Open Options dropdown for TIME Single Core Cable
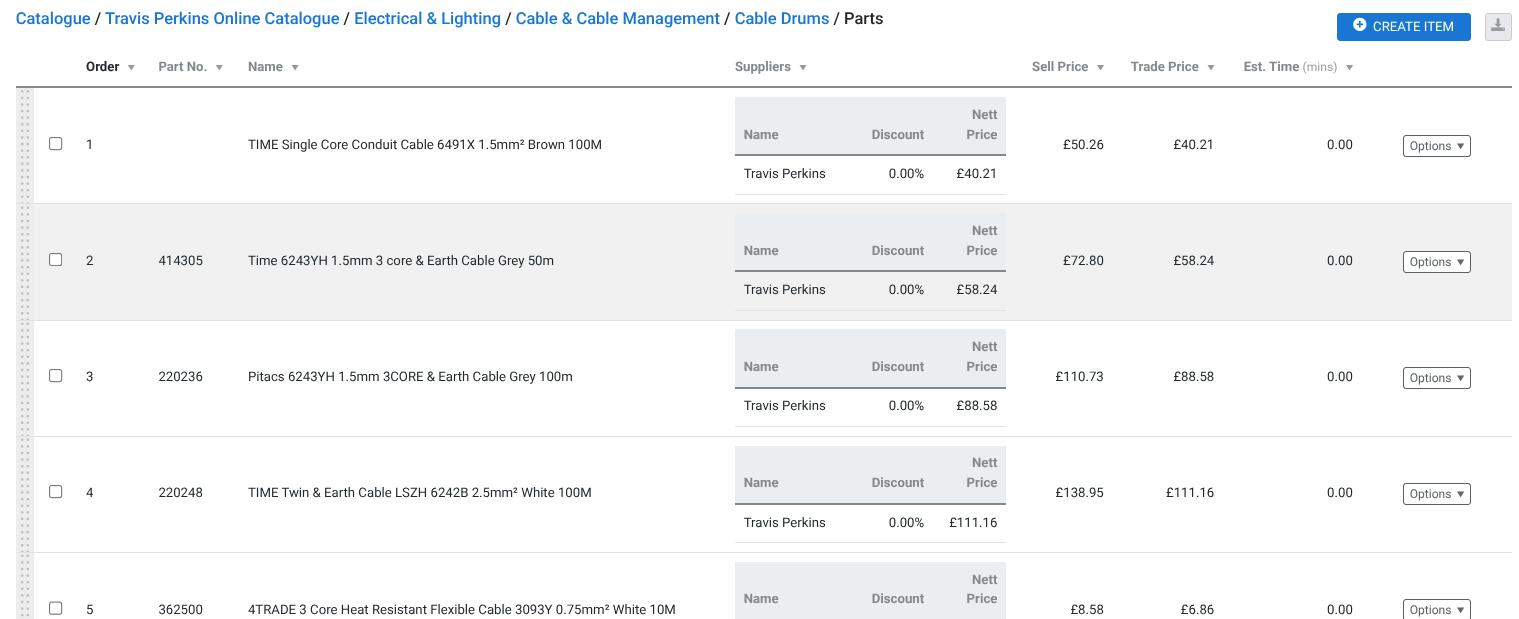Image resolution: width=1519 pixels, height=619 pixels. (1436, 146)
